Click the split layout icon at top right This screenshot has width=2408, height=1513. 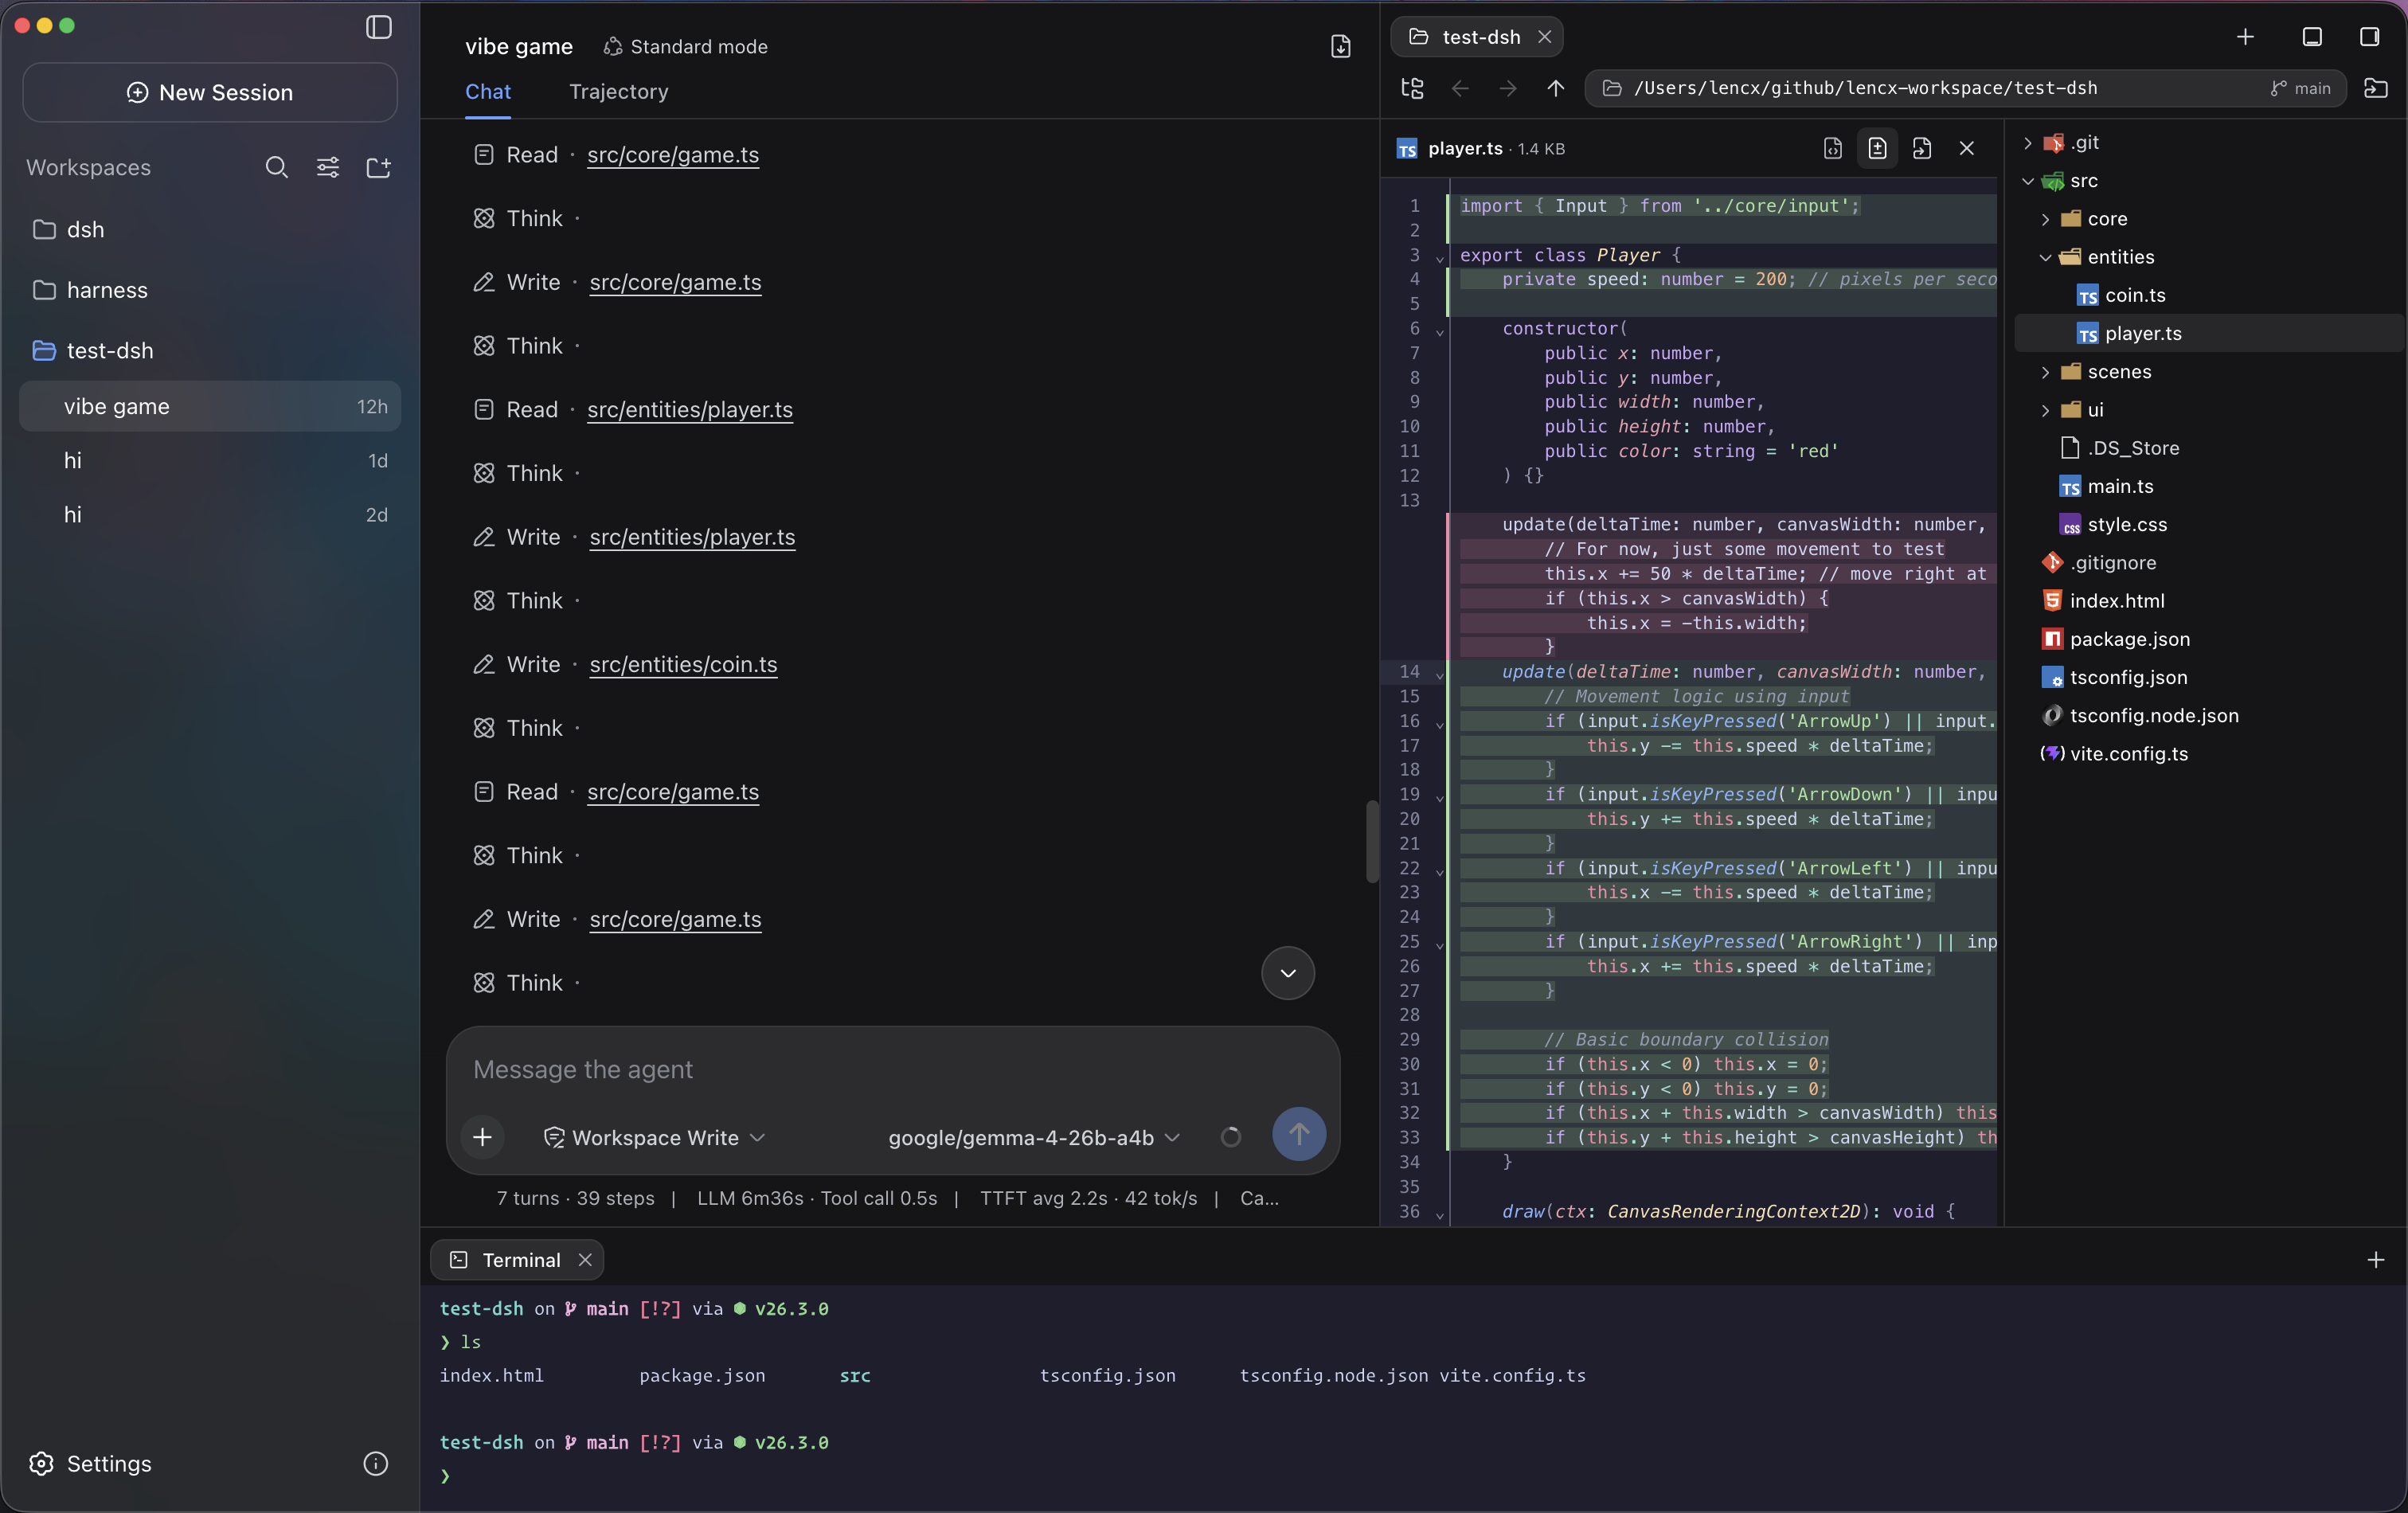2312,37
